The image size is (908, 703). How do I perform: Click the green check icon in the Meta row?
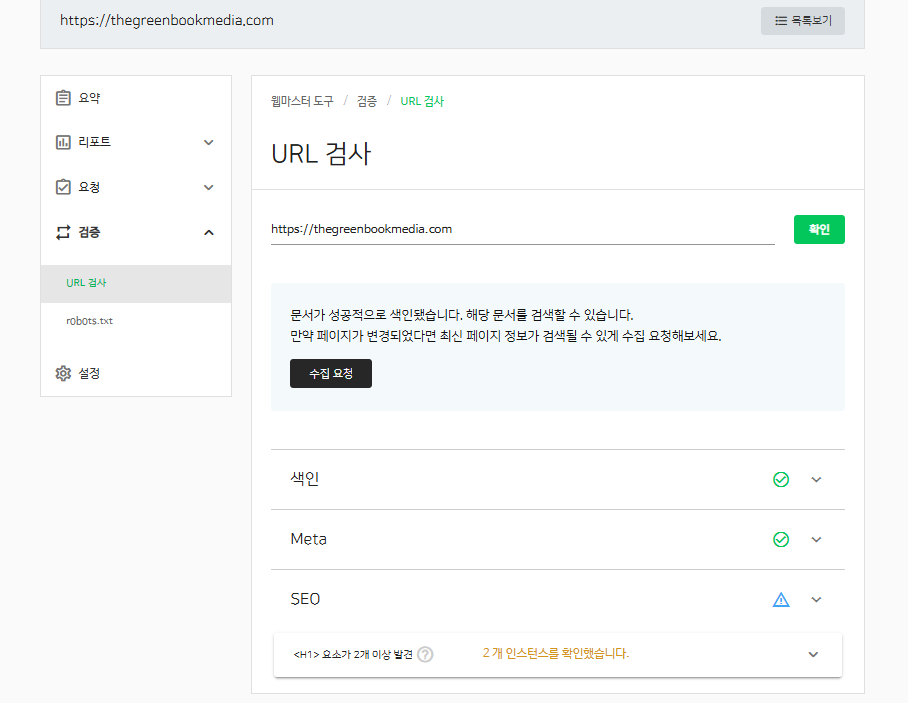pos(781,540)
